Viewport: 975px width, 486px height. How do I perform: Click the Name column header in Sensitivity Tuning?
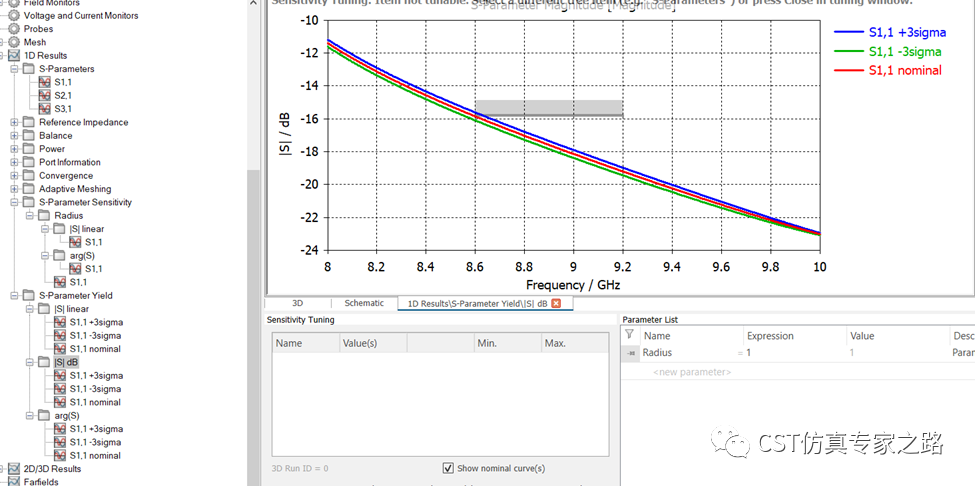pos(306,343)
